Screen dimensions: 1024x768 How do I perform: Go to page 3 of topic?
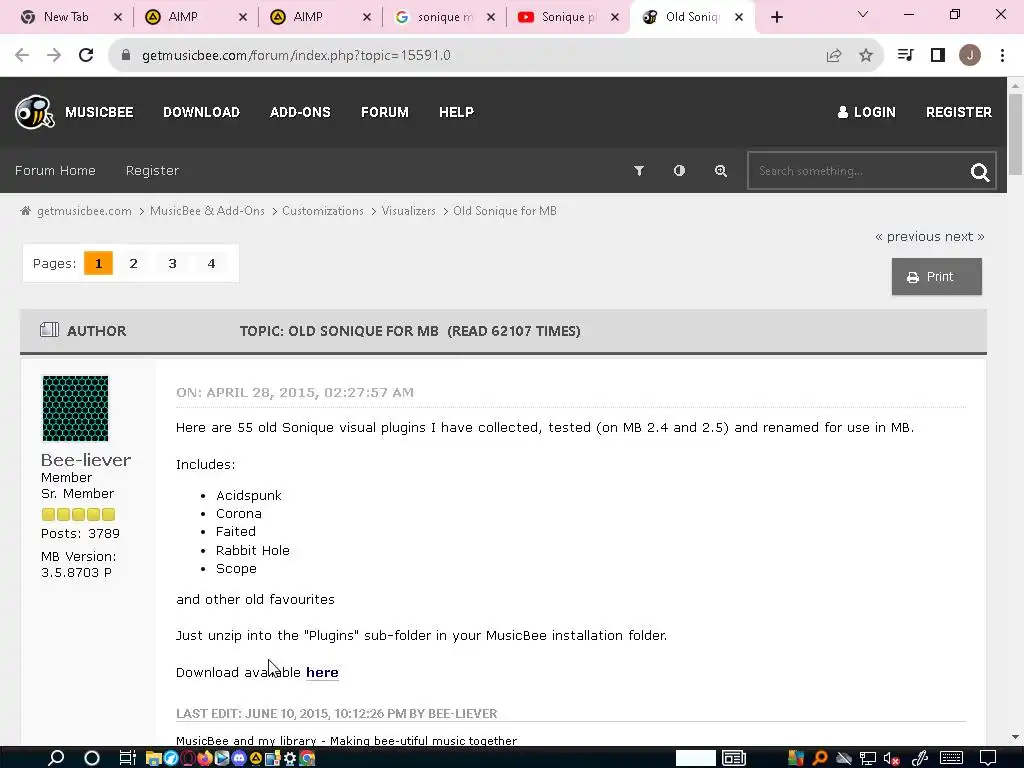pos(172,263)
